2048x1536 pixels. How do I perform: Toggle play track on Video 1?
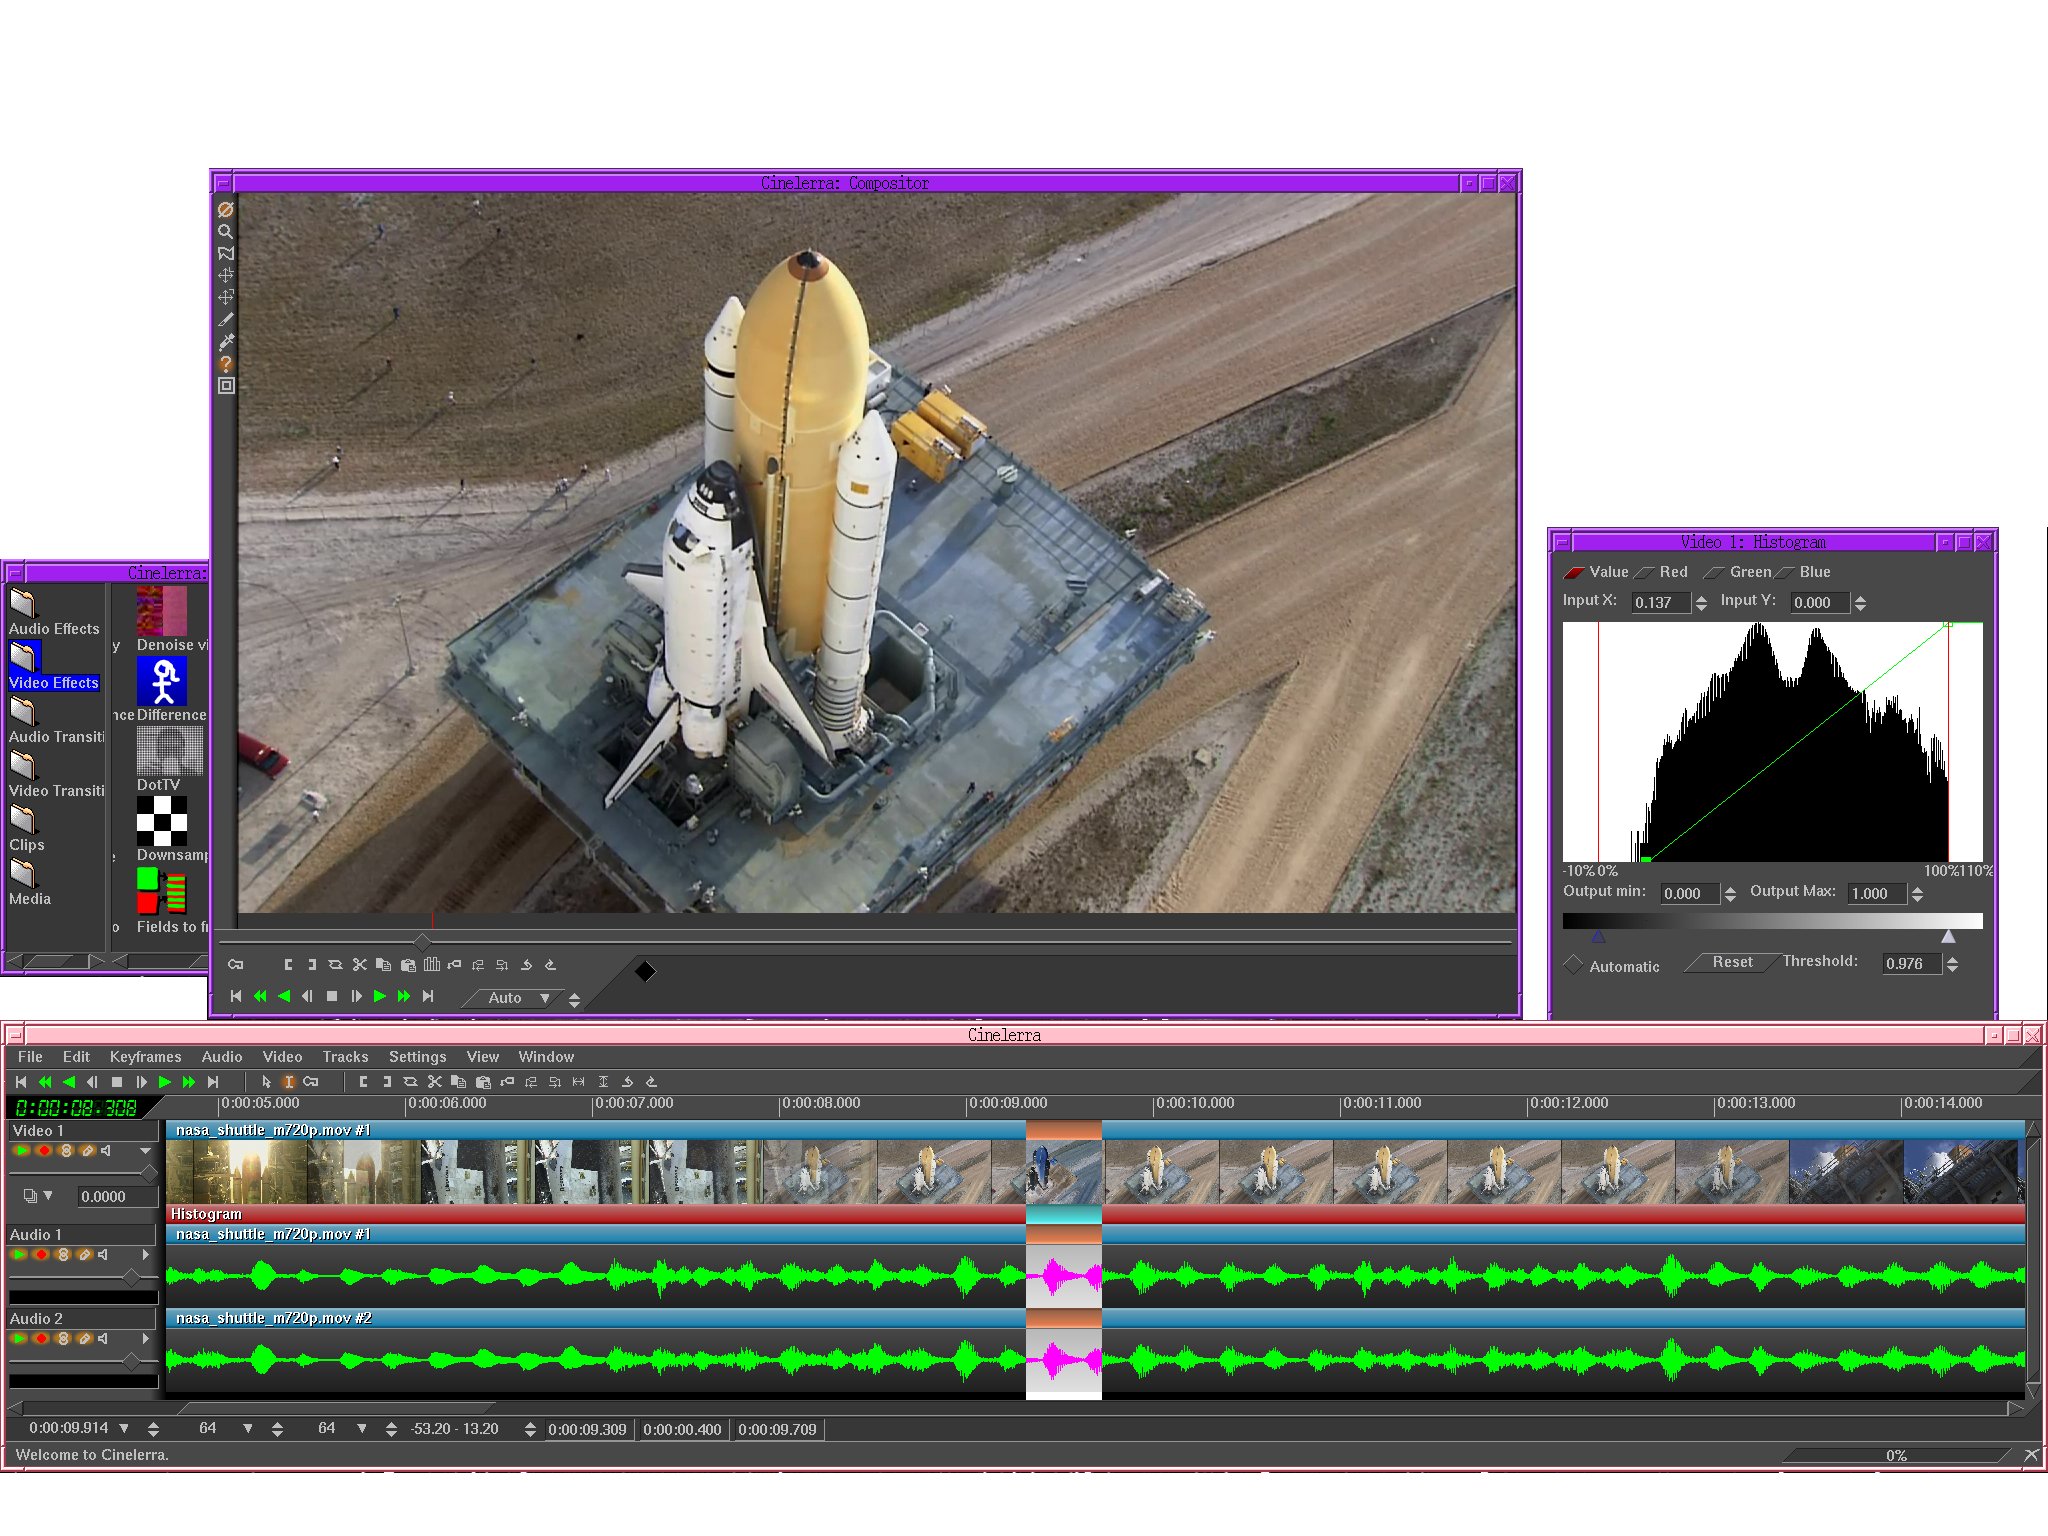point(21,1151)
